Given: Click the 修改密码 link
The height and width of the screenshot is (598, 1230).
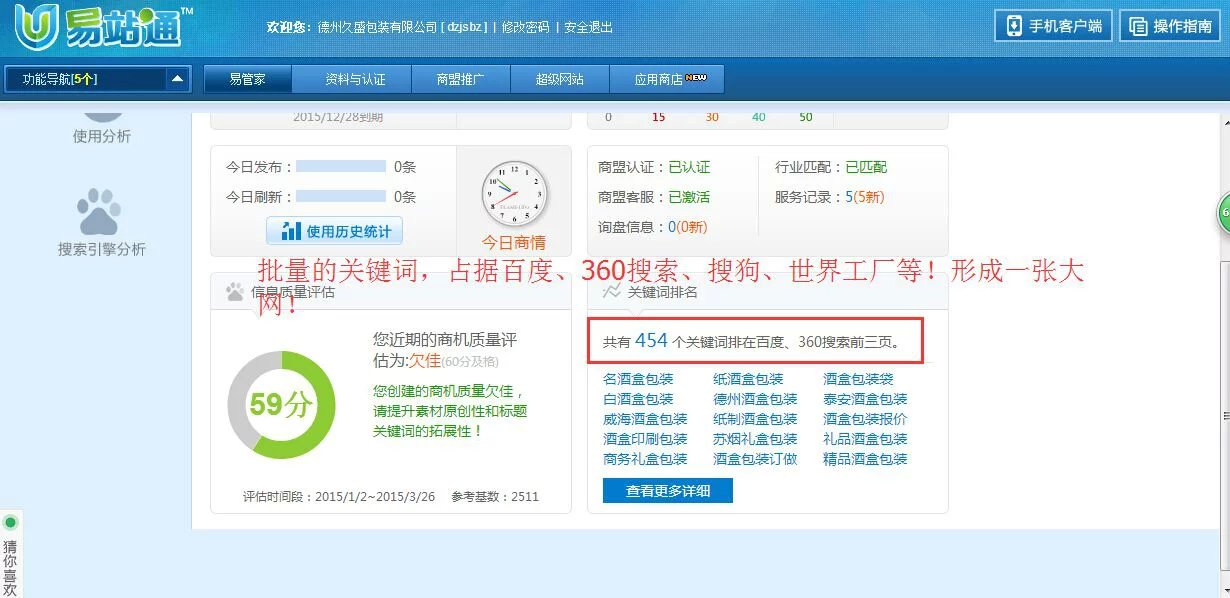Looking at the screenshot, I should click(x=525, y=27).
